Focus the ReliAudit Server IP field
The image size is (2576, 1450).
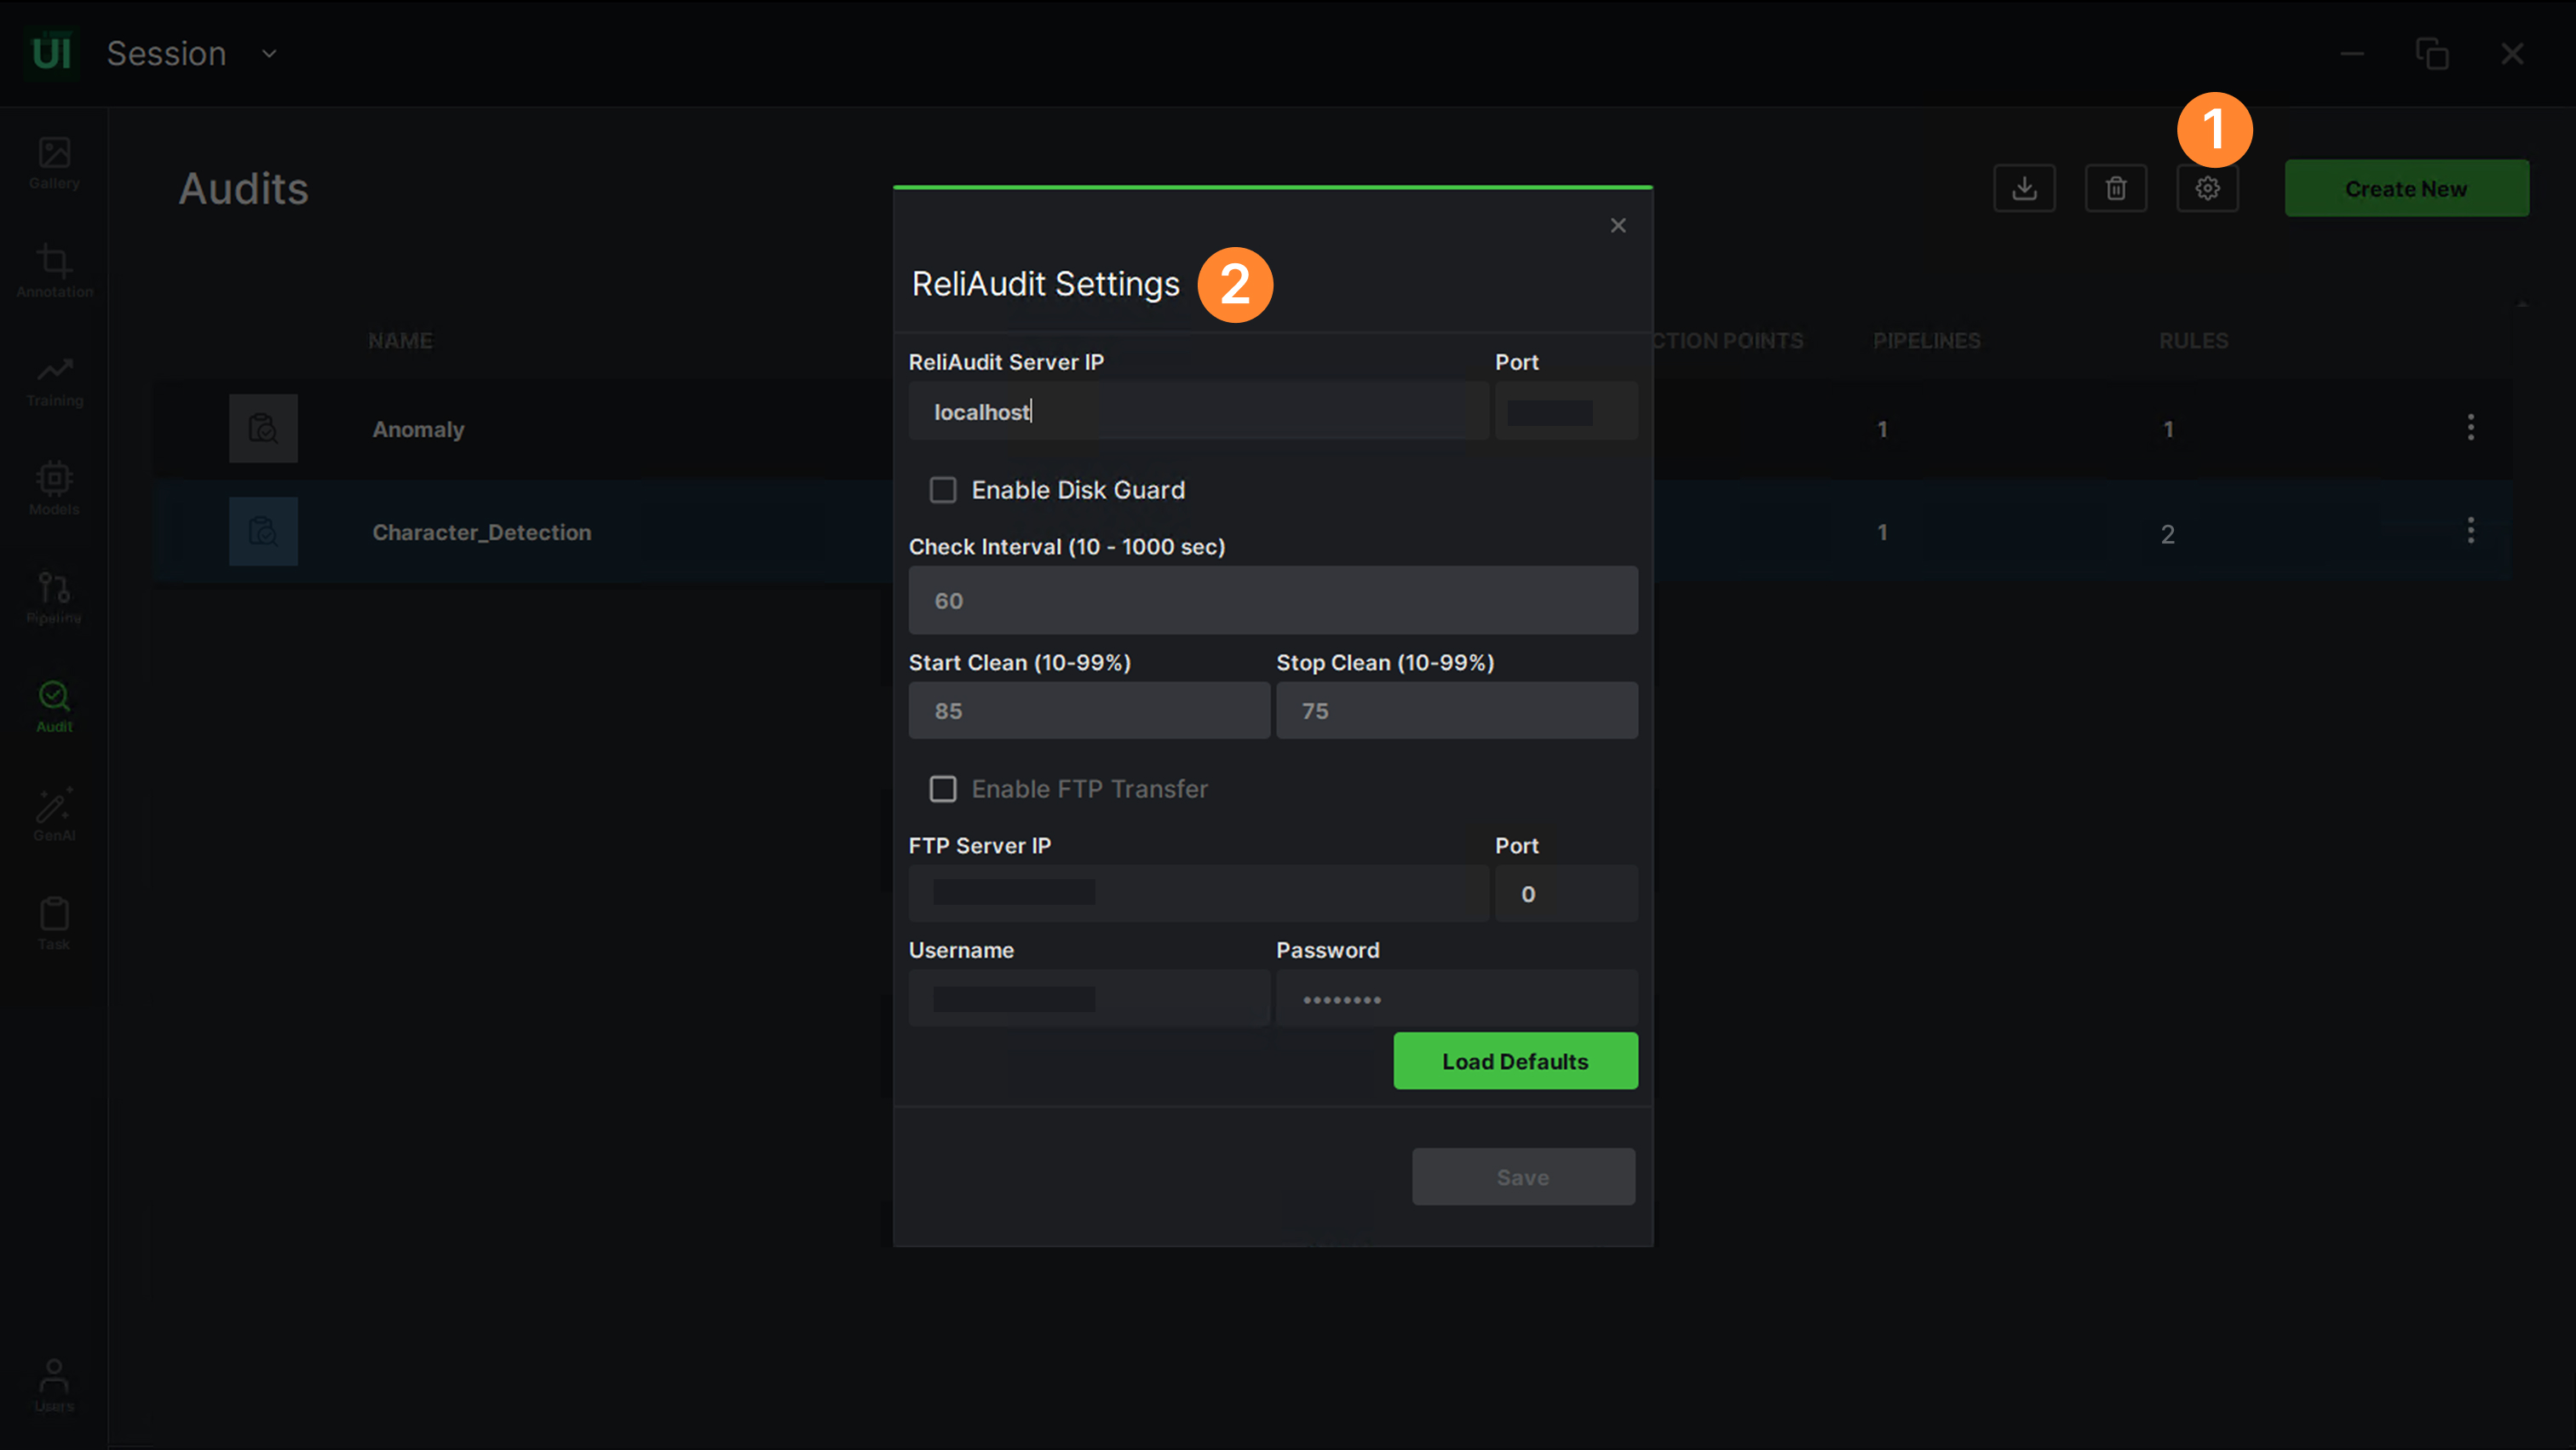coord(1198,411)
